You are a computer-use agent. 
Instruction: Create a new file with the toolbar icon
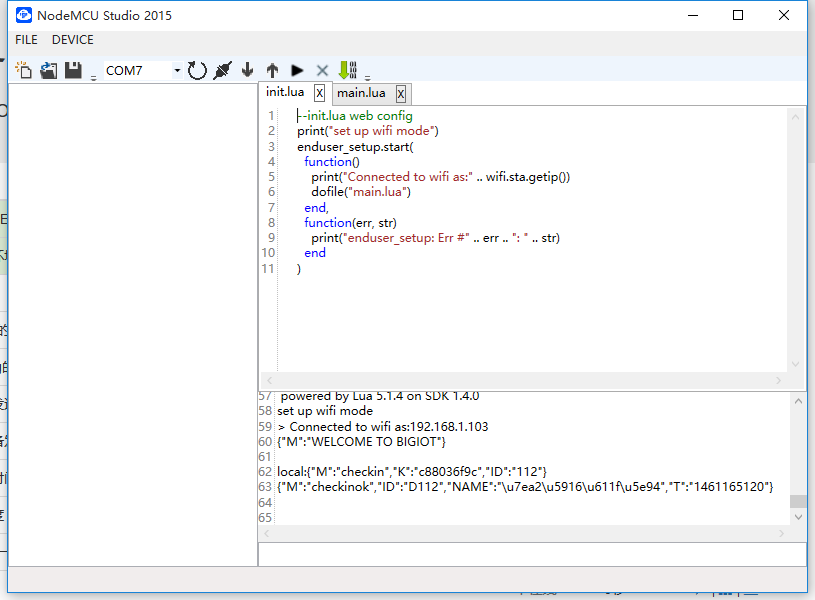tap(24, 70)
